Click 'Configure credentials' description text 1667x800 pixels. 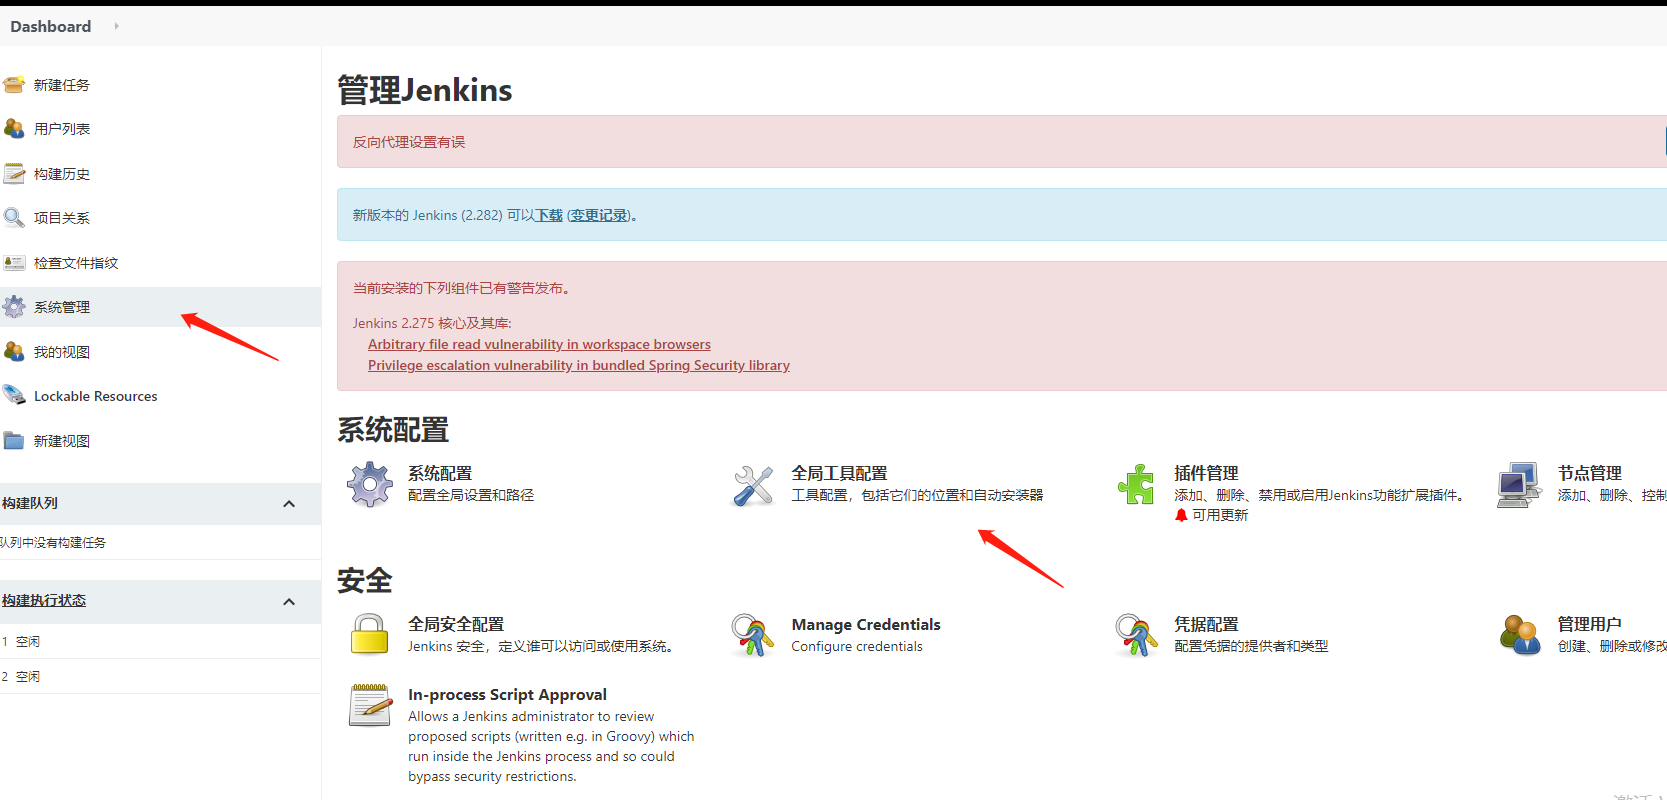point(857,646)
